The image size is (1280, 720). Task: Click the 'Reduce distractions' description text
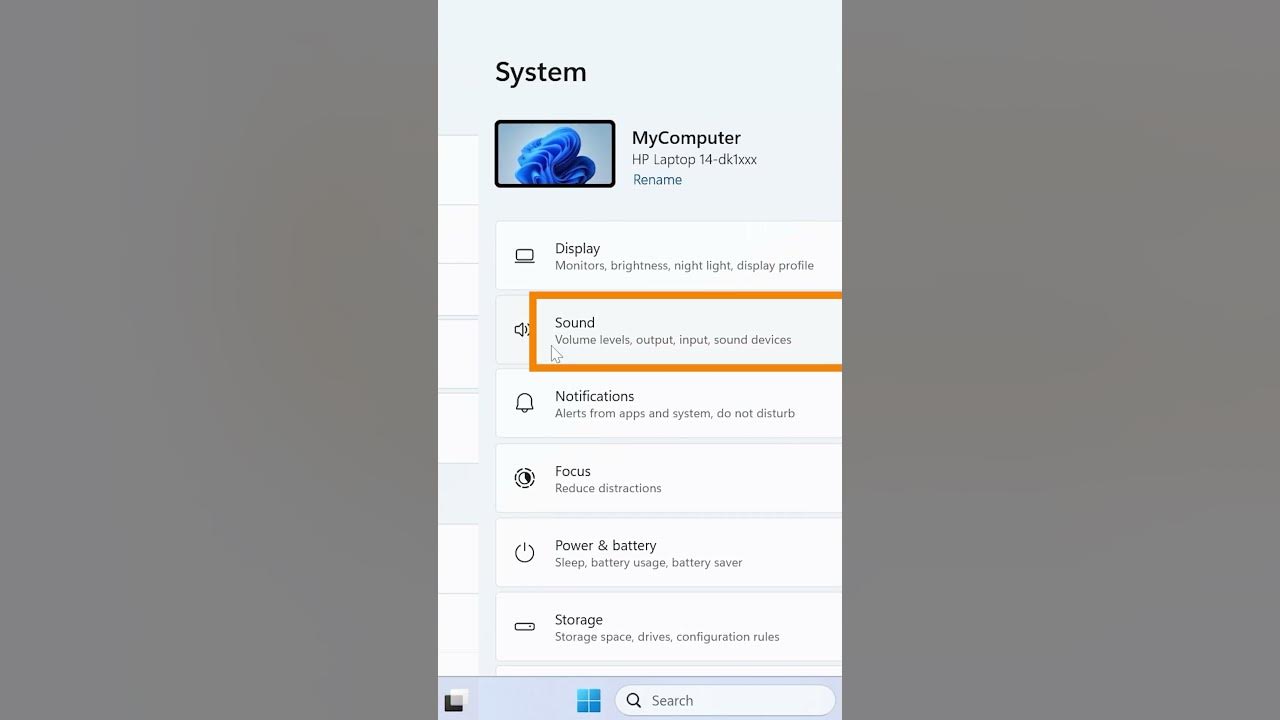click(x=608, y=489)
